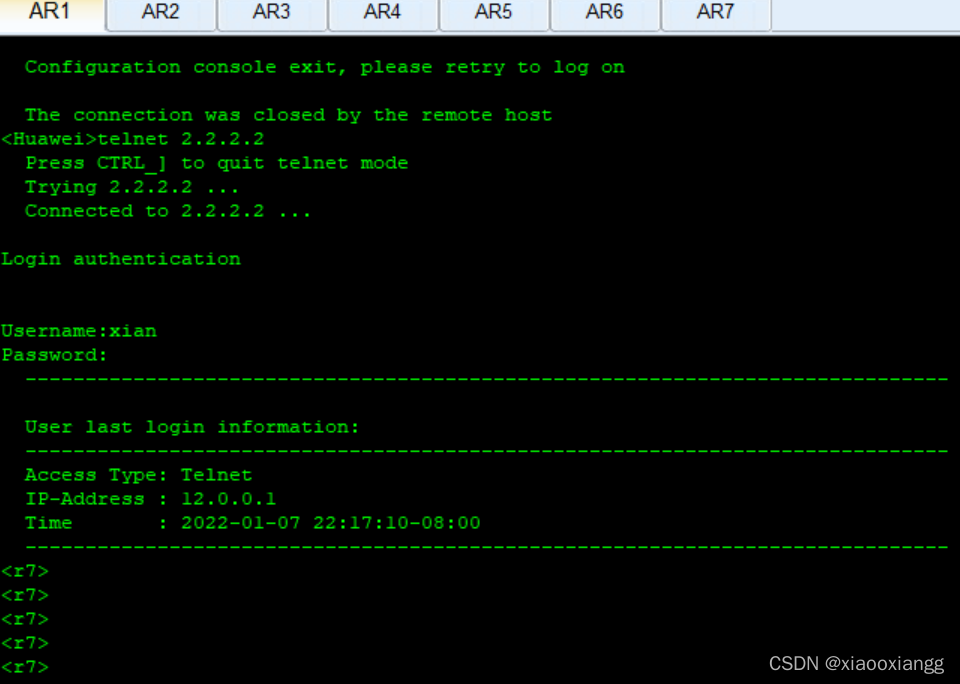The width and height of the screenshot is (960, 684).
Task: Click the User last login information heading
Action: 192,427
